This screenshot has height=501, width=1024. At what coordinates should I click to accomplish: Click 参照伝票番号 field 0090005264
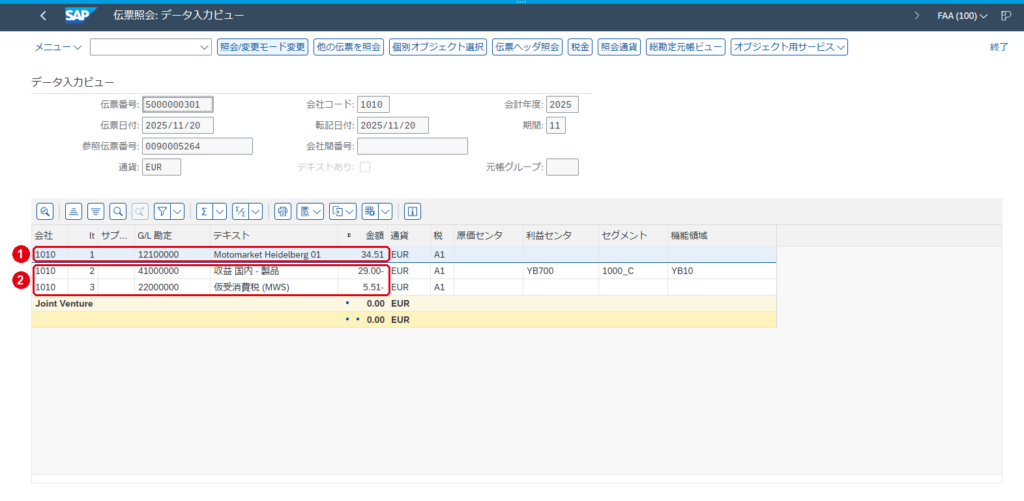(x=198, y=146)
